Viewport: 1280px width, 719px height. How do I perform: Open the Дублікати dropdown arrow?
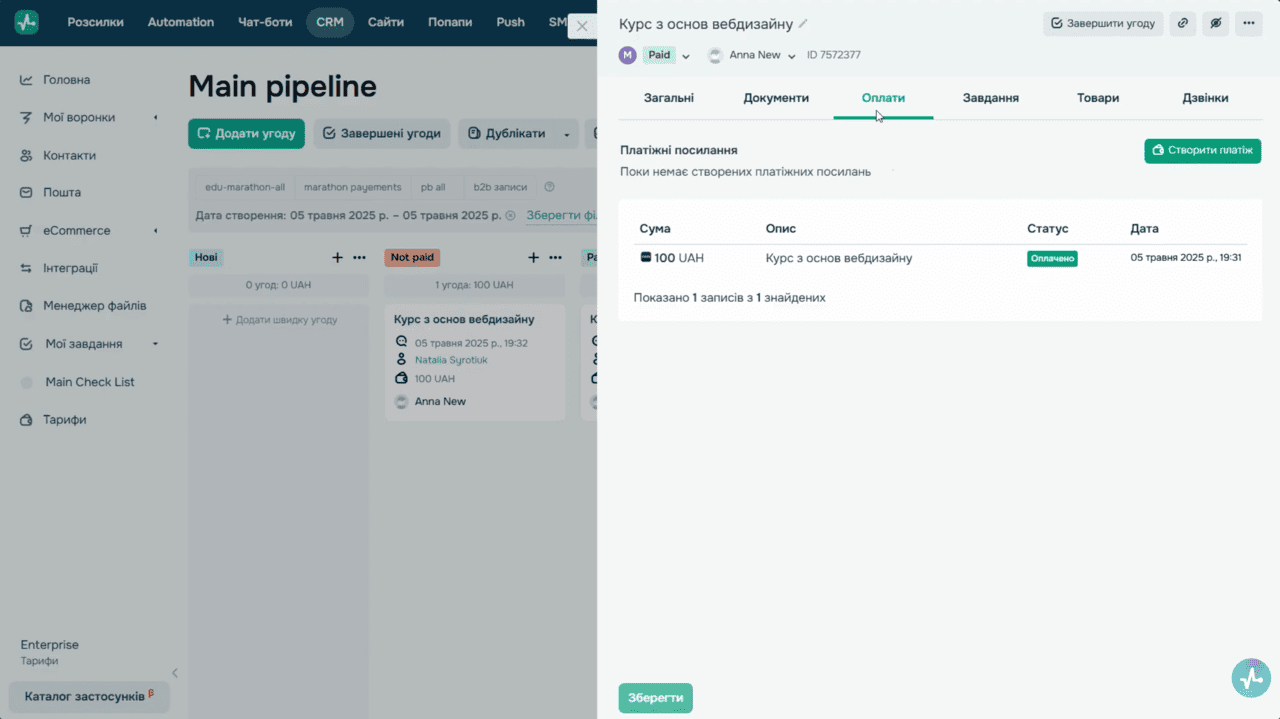[567, 134]
